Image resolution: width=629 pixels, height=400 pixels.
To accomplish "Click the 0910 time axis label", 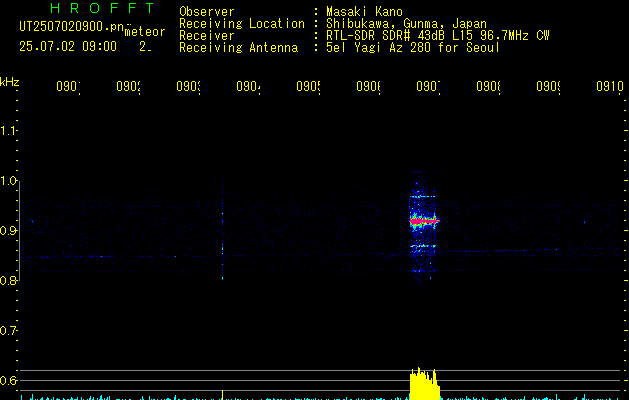I will tap(610, 86).
